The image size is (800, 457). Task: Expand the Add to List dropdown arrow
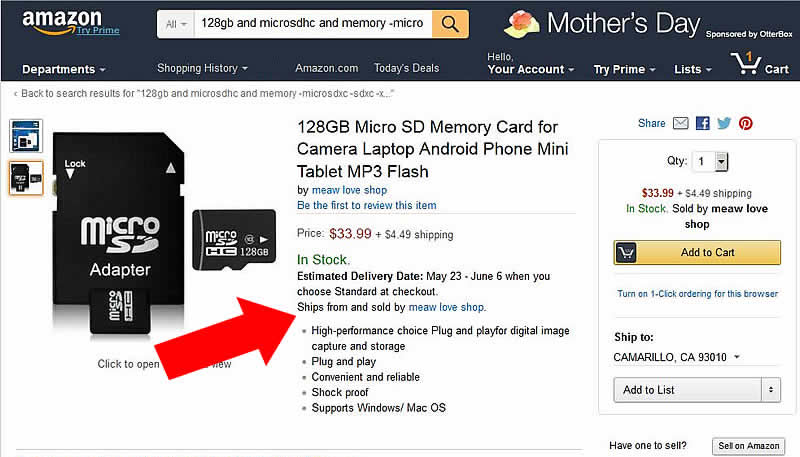(x=771, y=389)
